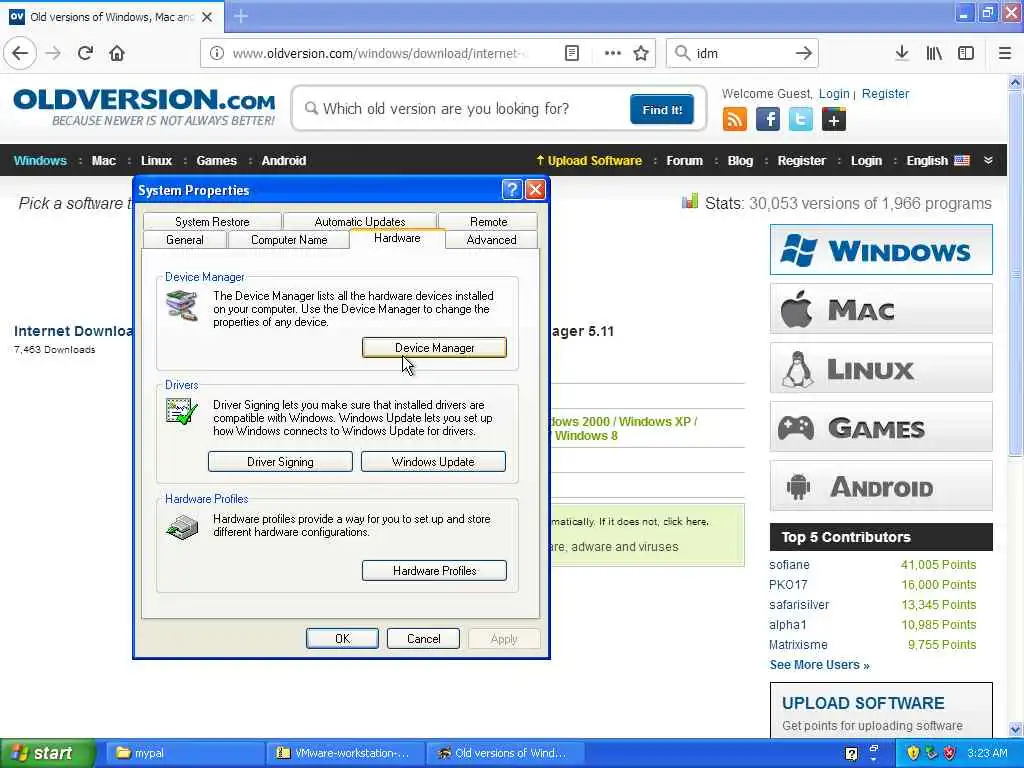Click the Find It! search button
This screenshot has height=768, width=1024.
662,110
